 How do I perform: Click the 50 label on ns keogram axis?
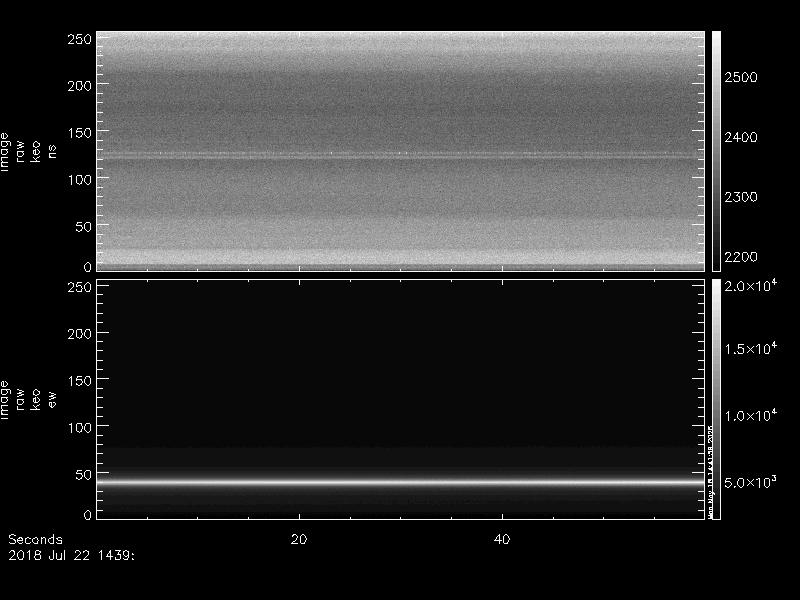point(84,227)
